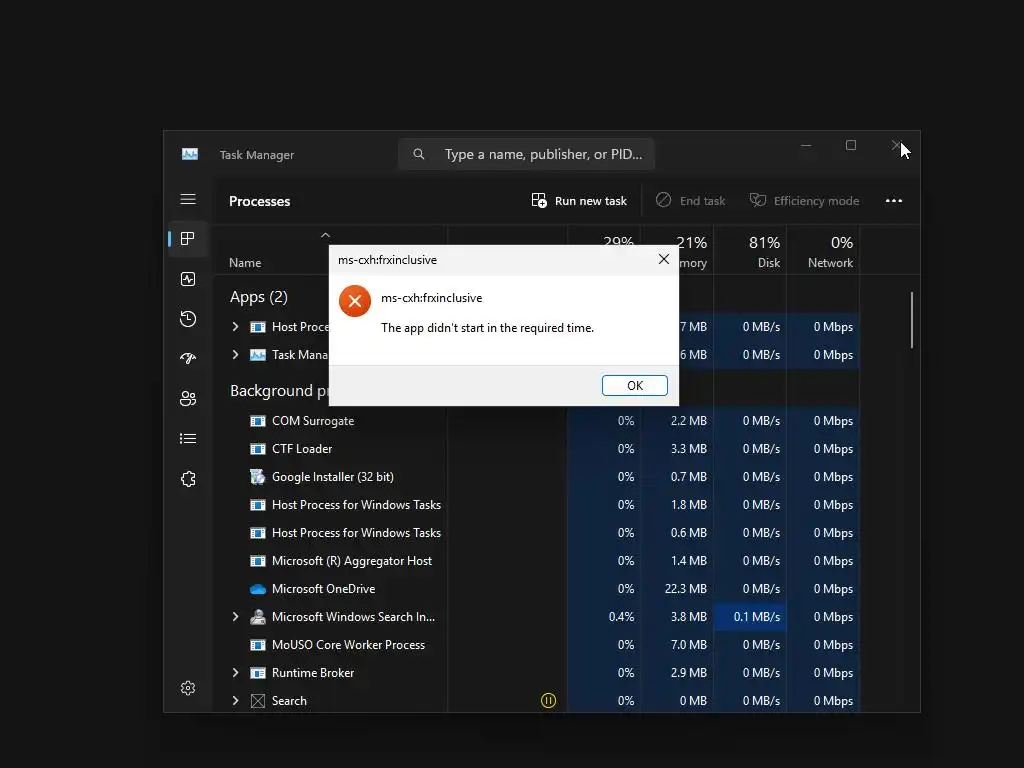
Task: Open the more options ellipsis menu
Action: 893,200
